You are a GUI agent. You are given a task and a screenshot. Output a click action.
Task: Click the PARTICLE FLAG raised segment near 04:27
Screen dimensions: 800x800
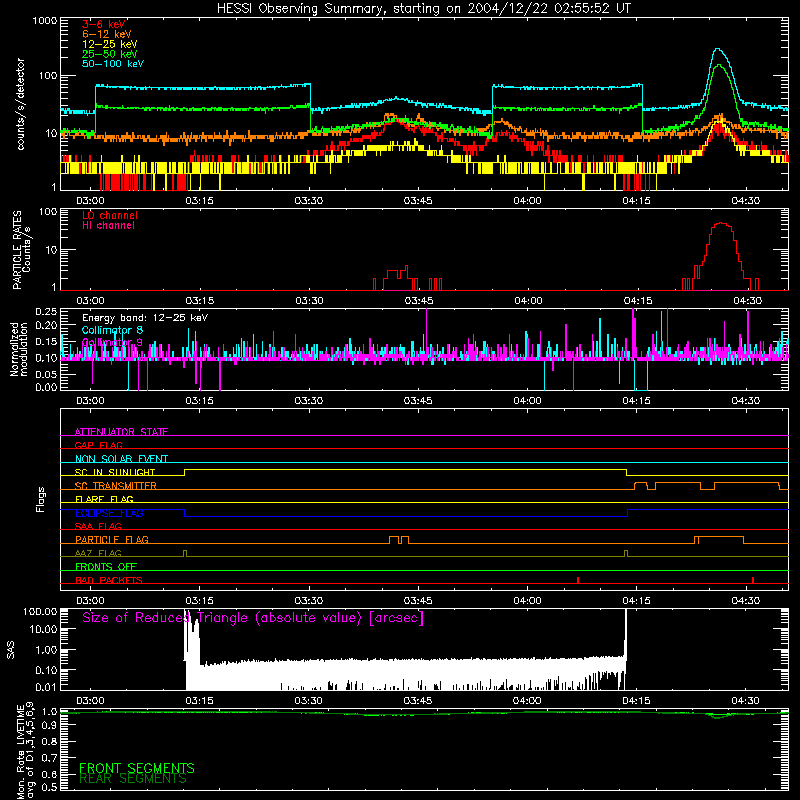[719, 537]
